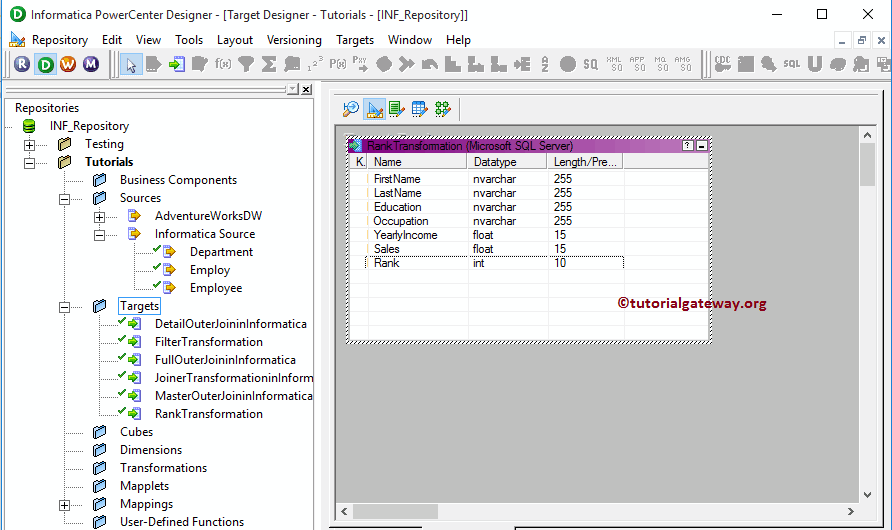This screenshot has height=530, width=892.
Task: Click the Datatype column header
Action: point(507,162)
